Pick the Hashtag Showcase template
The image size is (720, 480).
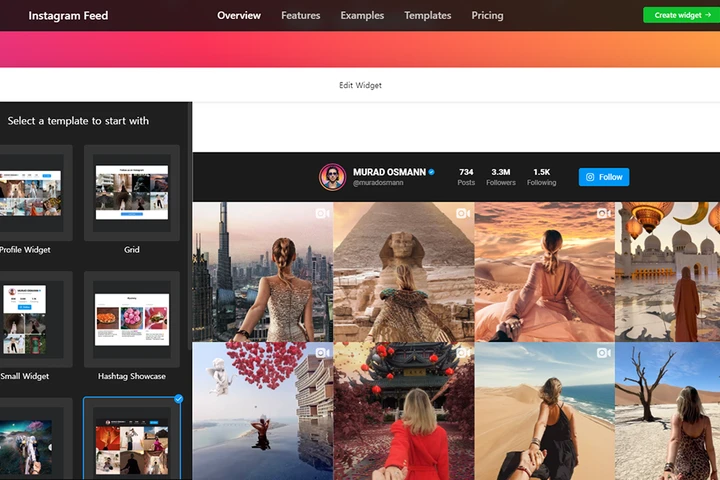click(x=132, y=319)
